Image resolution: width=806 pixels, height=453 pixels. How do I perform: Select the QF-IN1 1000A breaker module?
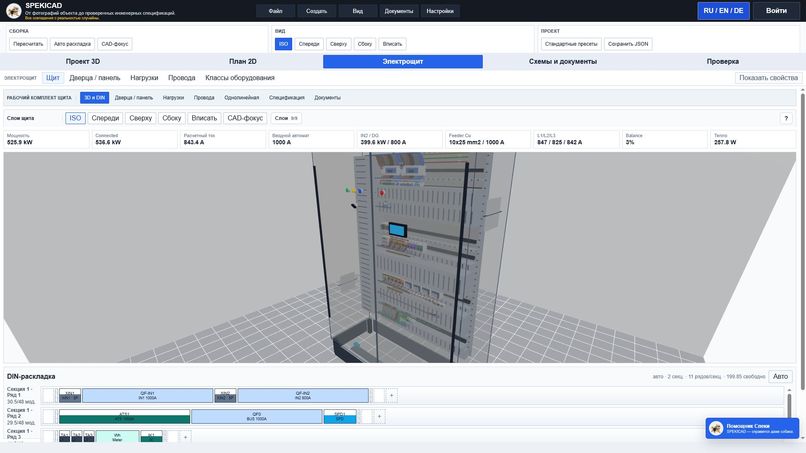pyautogui.click(x=148, y=395)
